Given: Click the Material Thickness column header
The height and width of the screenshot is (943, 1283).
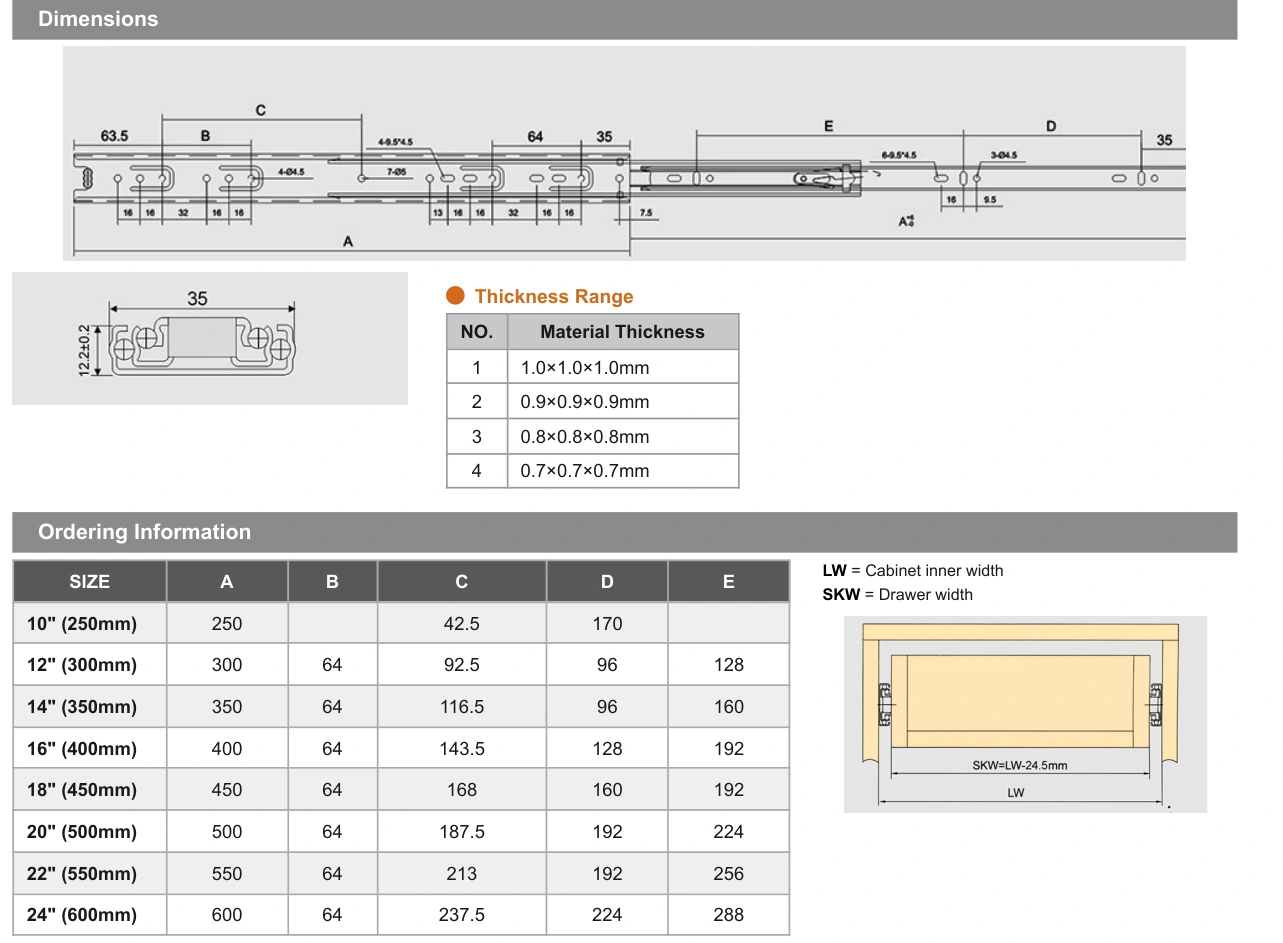Looking at the screenshot, I should pyautogui.click(x=623, y=332).
